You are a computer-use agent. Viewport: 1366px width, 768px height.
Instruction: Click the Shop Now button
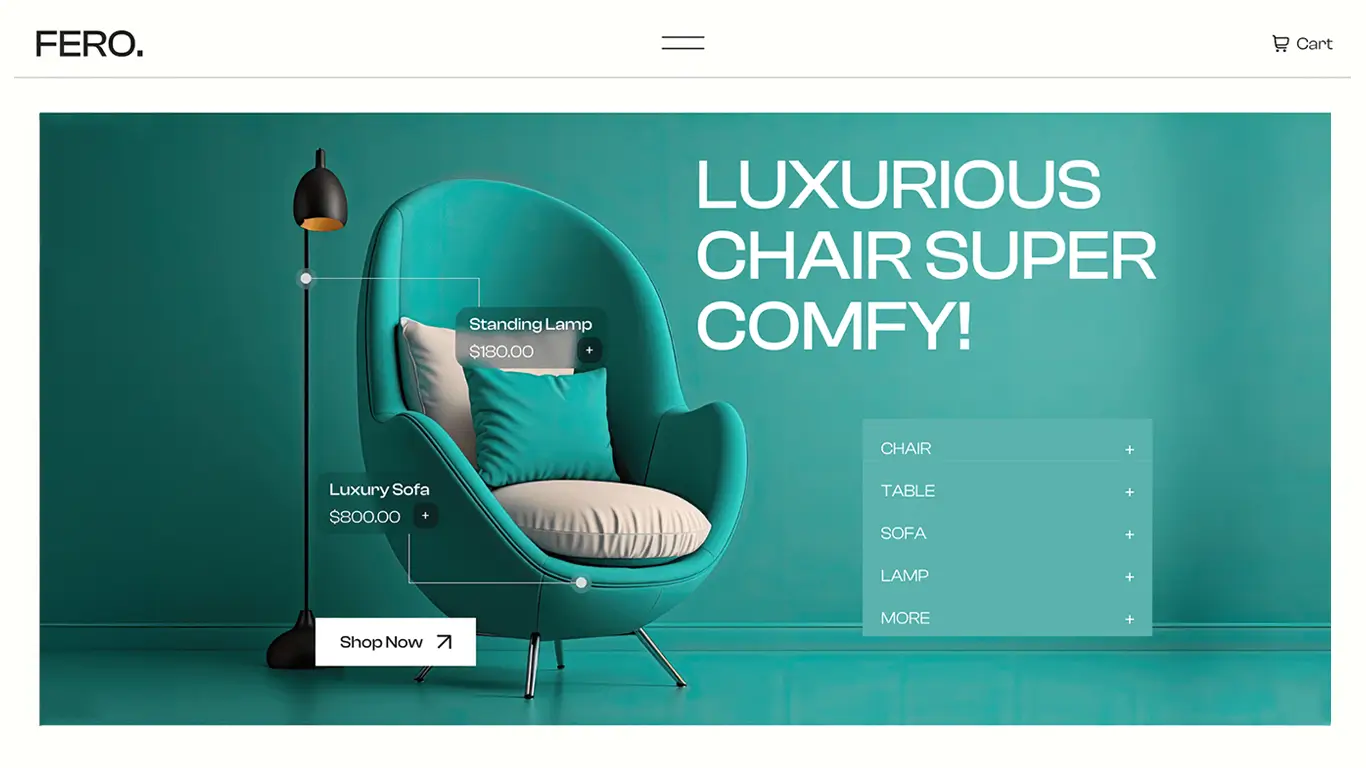click(x=396, y=642)
